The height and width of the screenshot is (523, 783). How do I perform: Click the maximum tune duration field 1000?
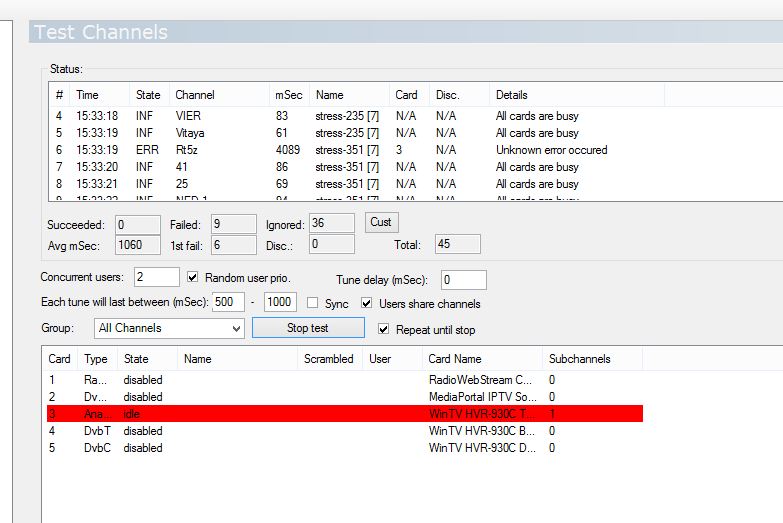pos(280,302)
